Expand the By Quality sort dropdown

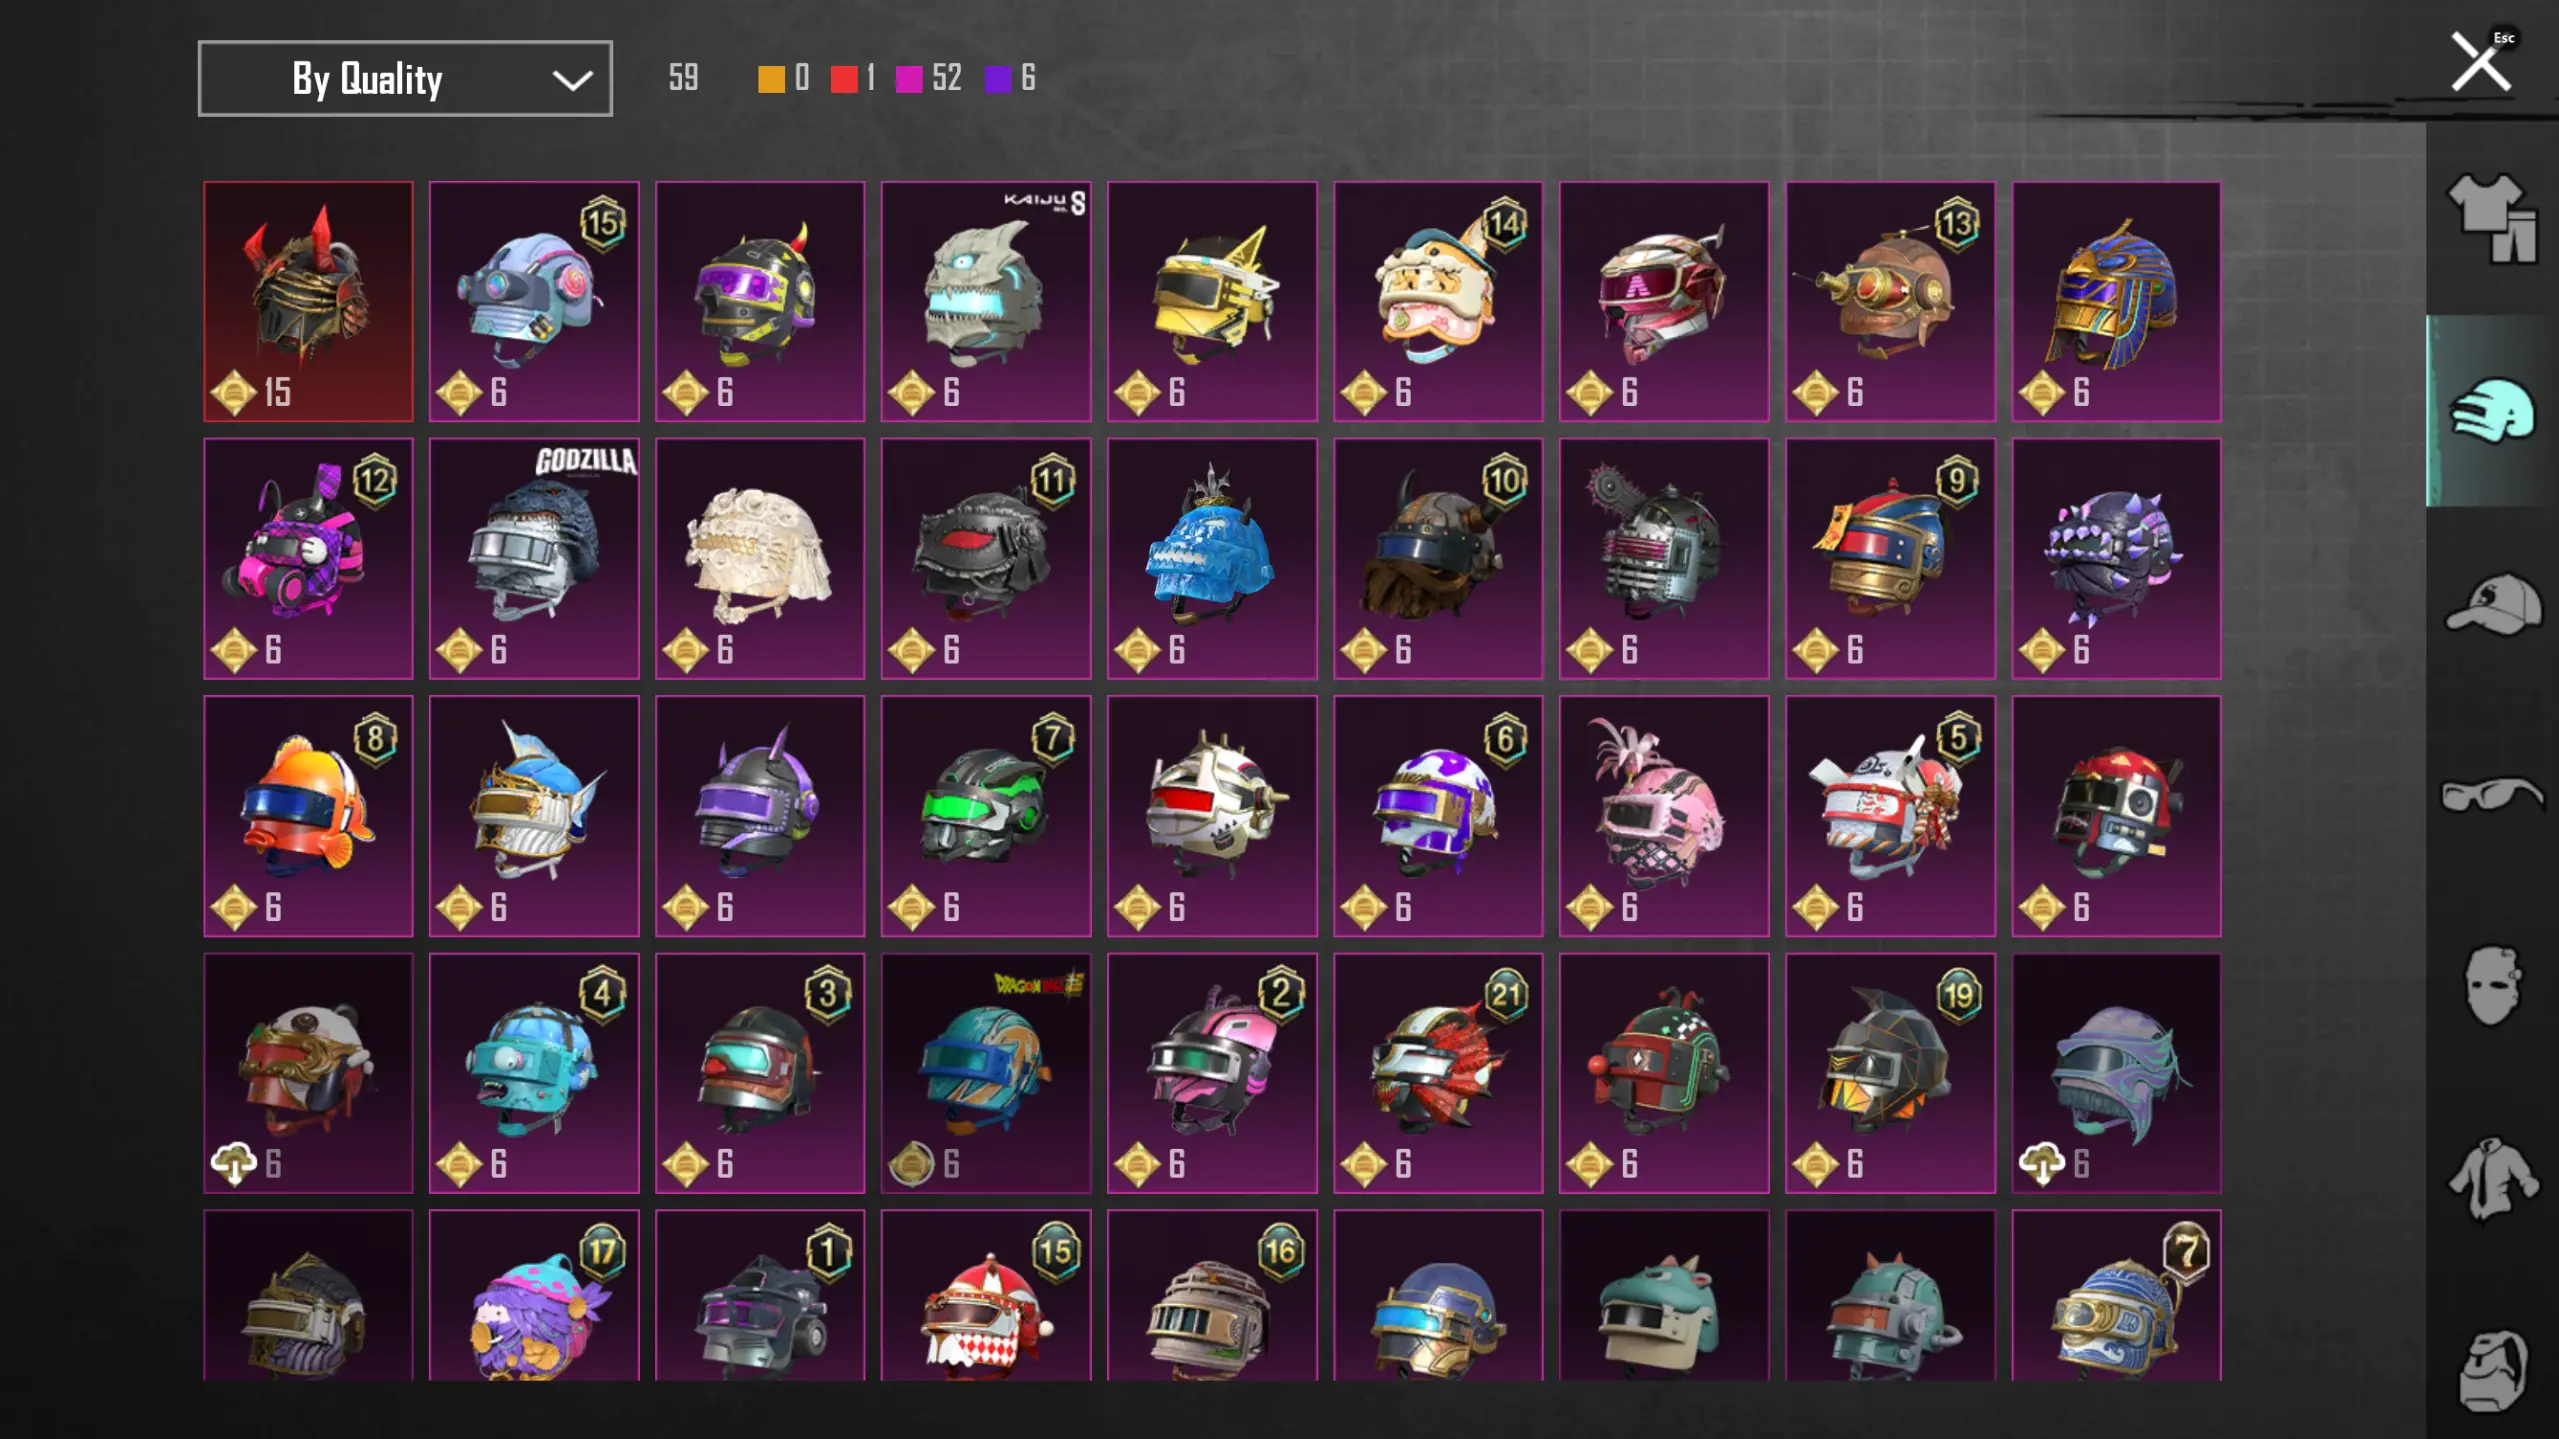(x=405, y=78)
